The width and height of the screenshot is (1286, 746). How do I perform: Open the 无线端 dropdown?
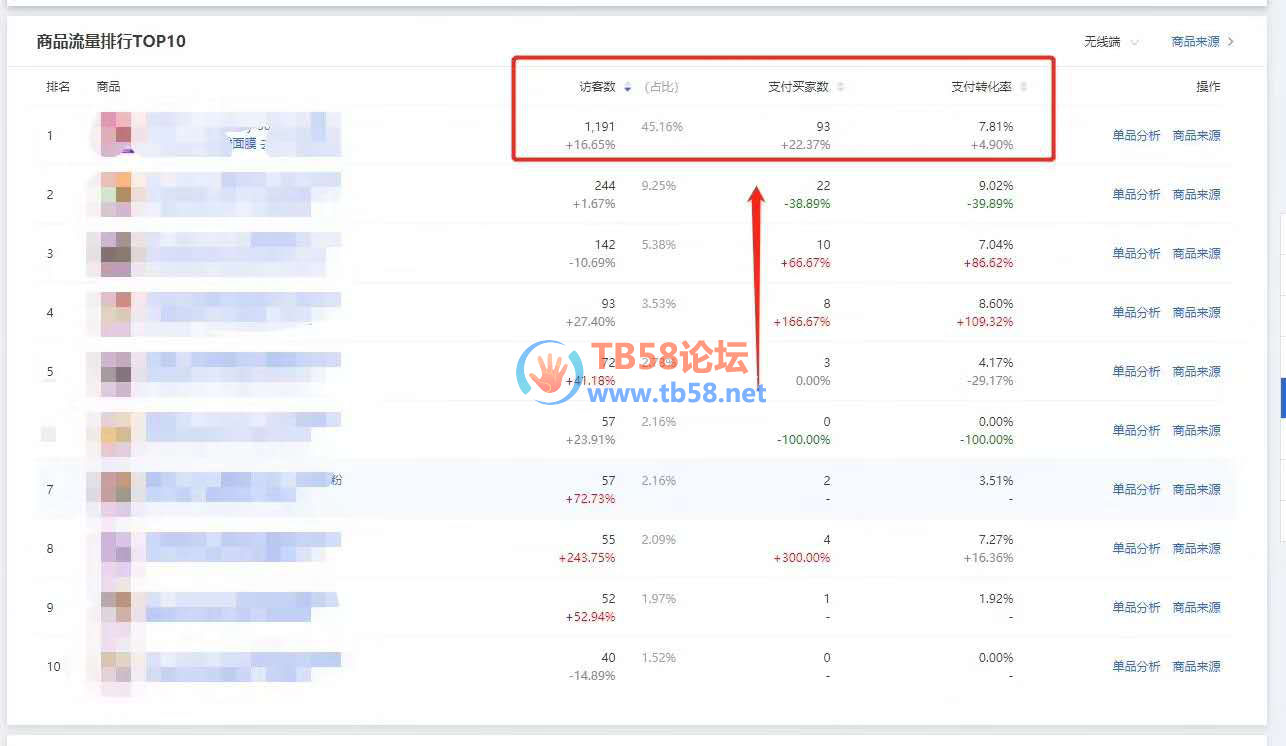pos(1110,42)
